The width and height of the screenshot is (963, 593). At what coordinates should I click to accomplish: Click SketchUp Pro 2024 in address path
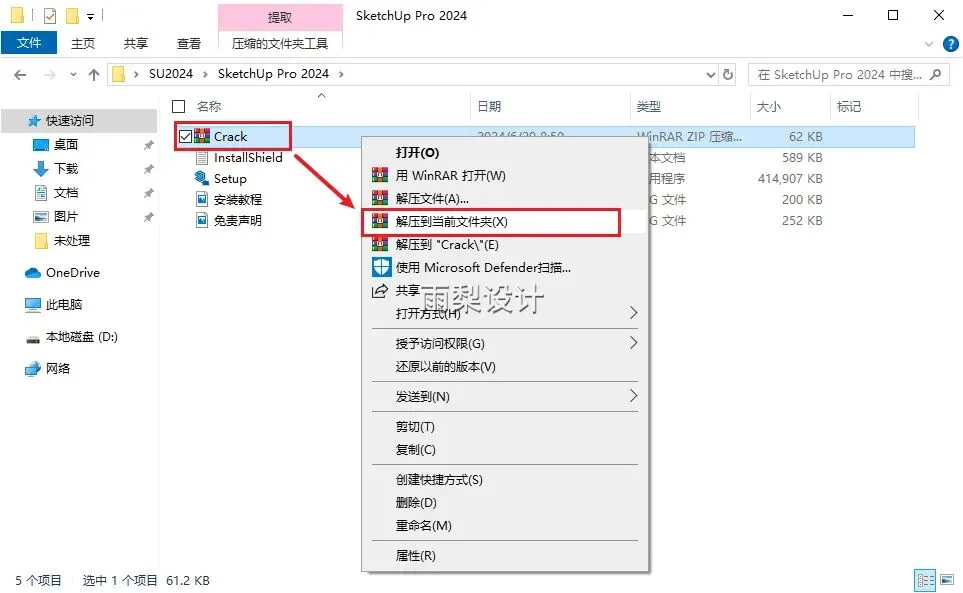click(273, 74)
